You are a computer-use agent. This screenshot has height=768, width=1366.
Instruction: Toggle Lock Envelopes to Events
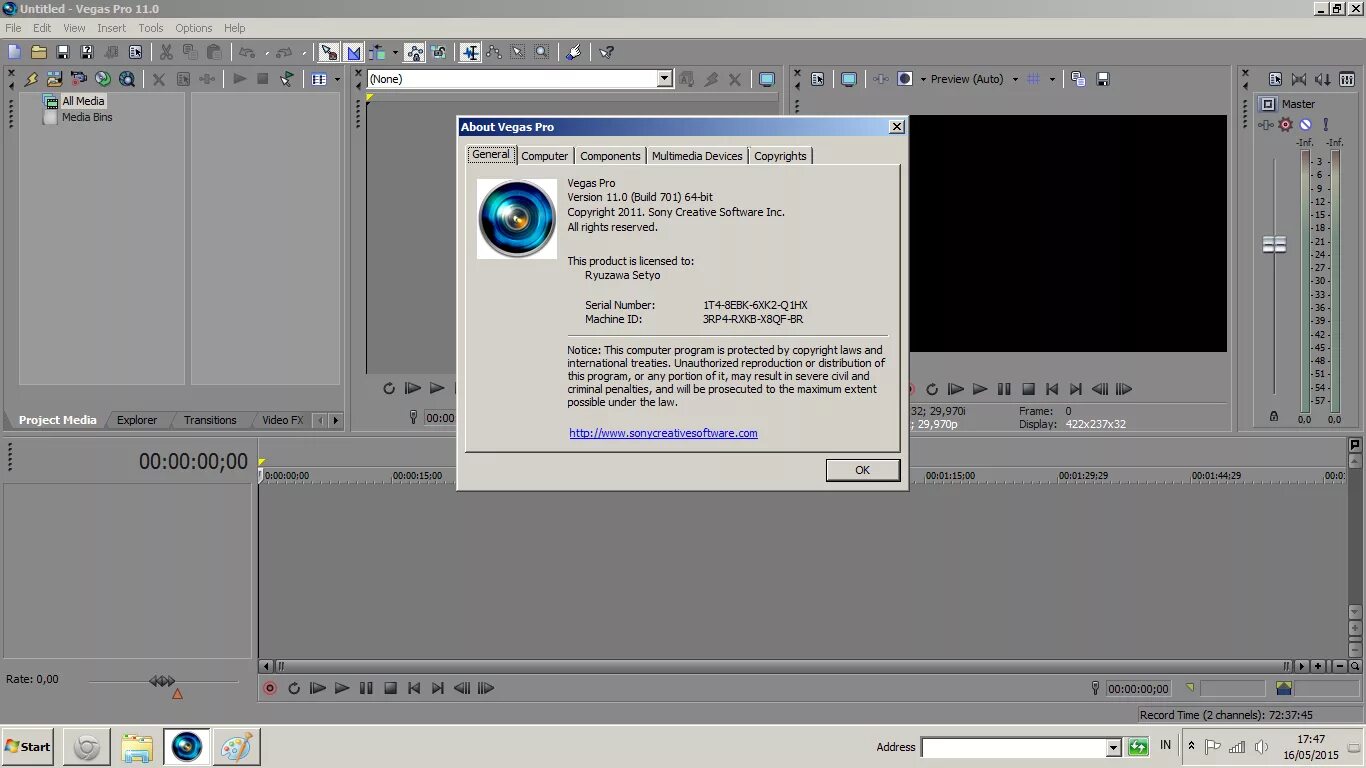(x=414, y=52)
